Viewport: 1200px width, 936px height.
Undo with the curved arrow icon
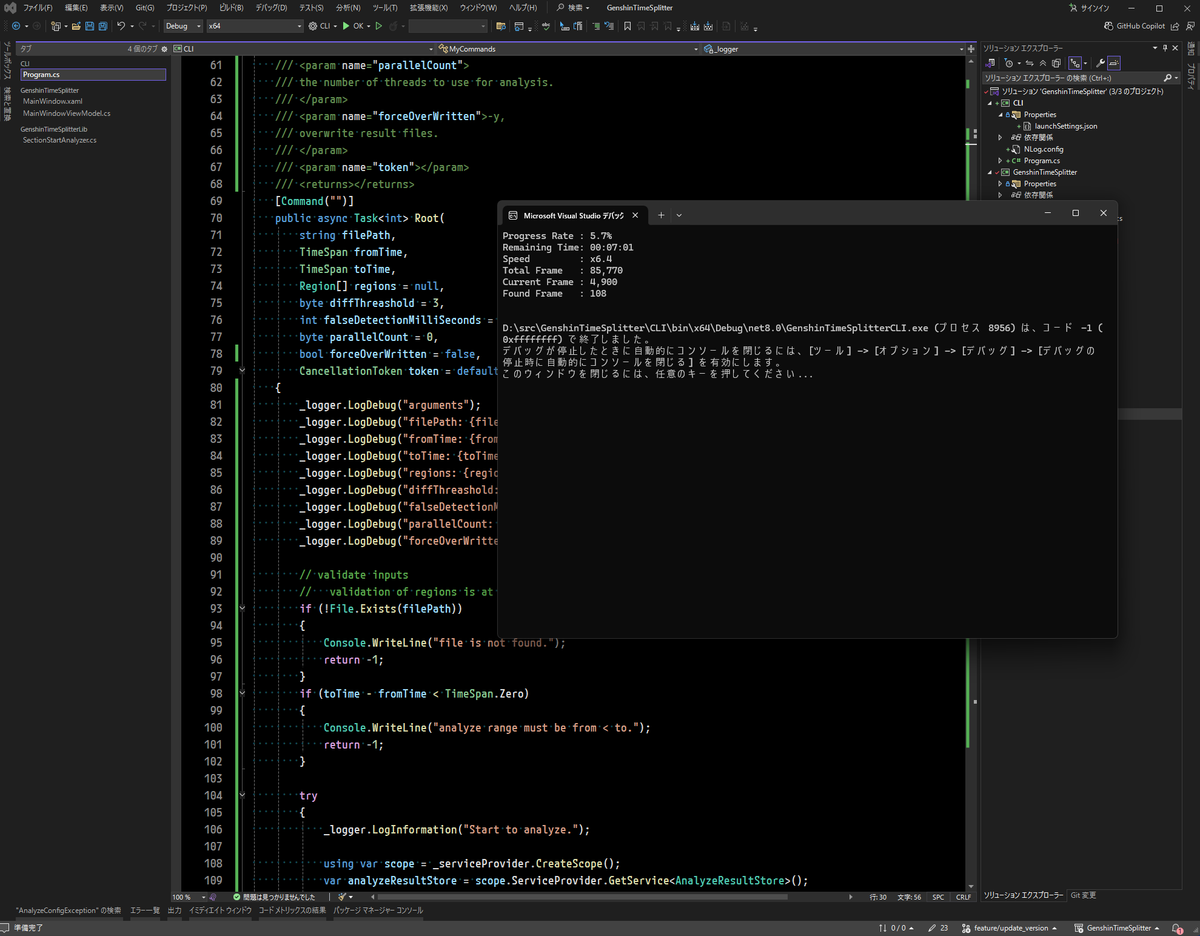(x=121, y=25)
